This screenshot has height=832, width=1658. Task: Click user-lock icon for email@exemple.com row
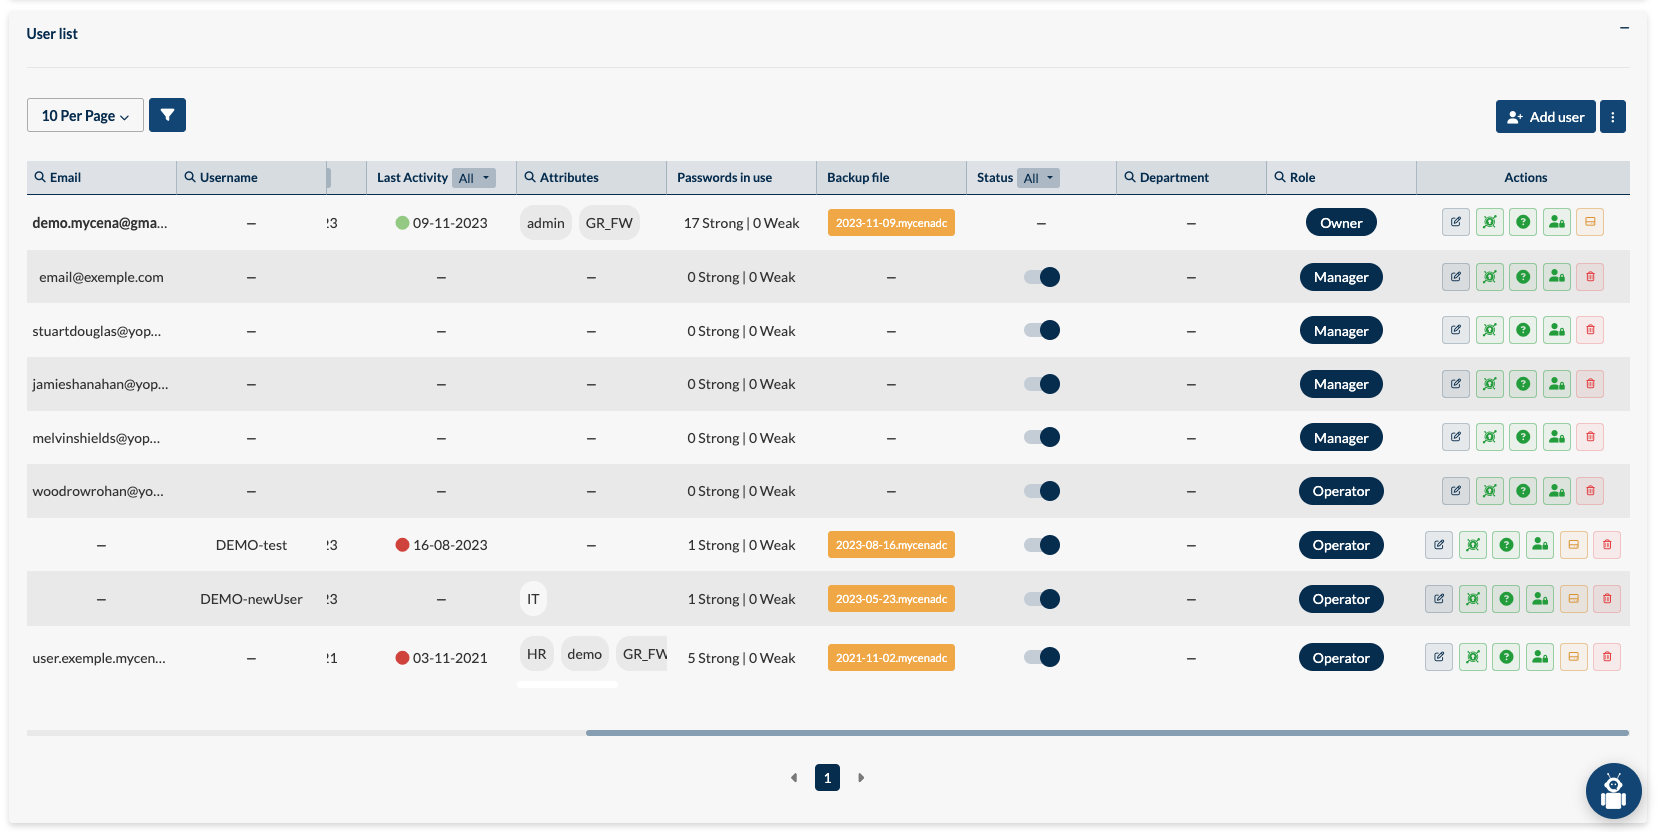click(x=1557, y=277)
